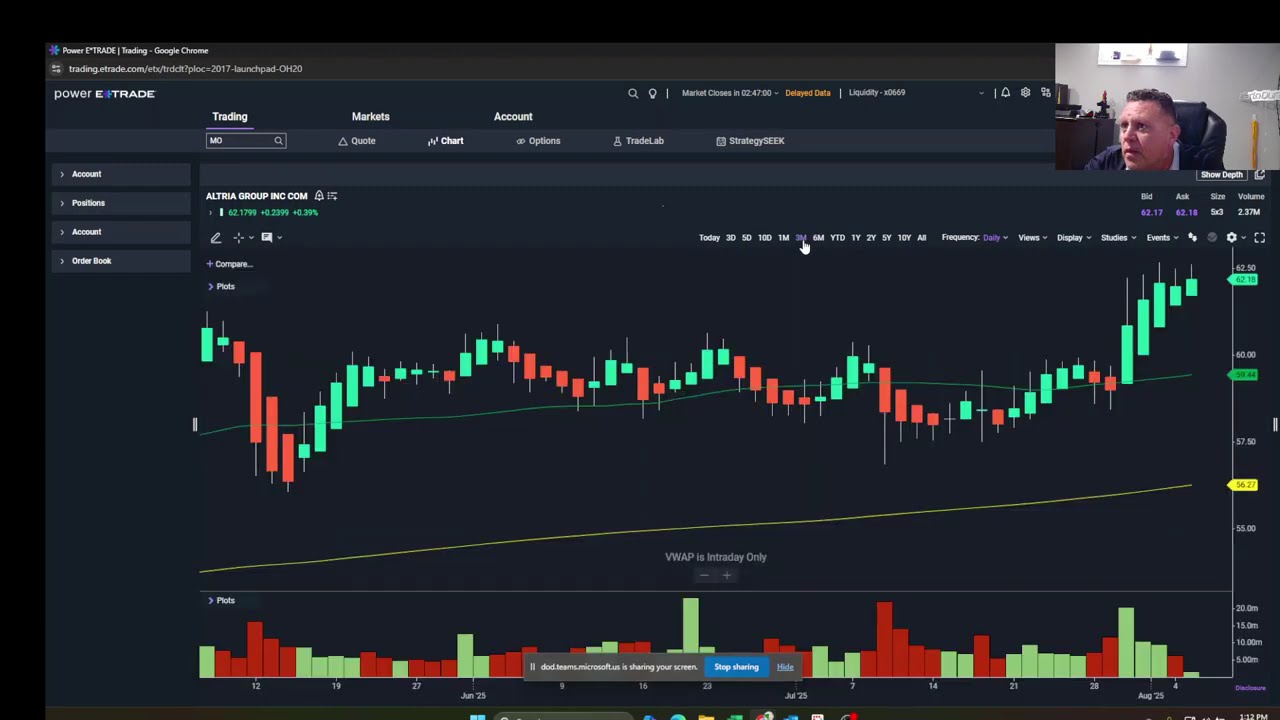Click the 56.27 yellow price axis marker

tap(1244, 485)
